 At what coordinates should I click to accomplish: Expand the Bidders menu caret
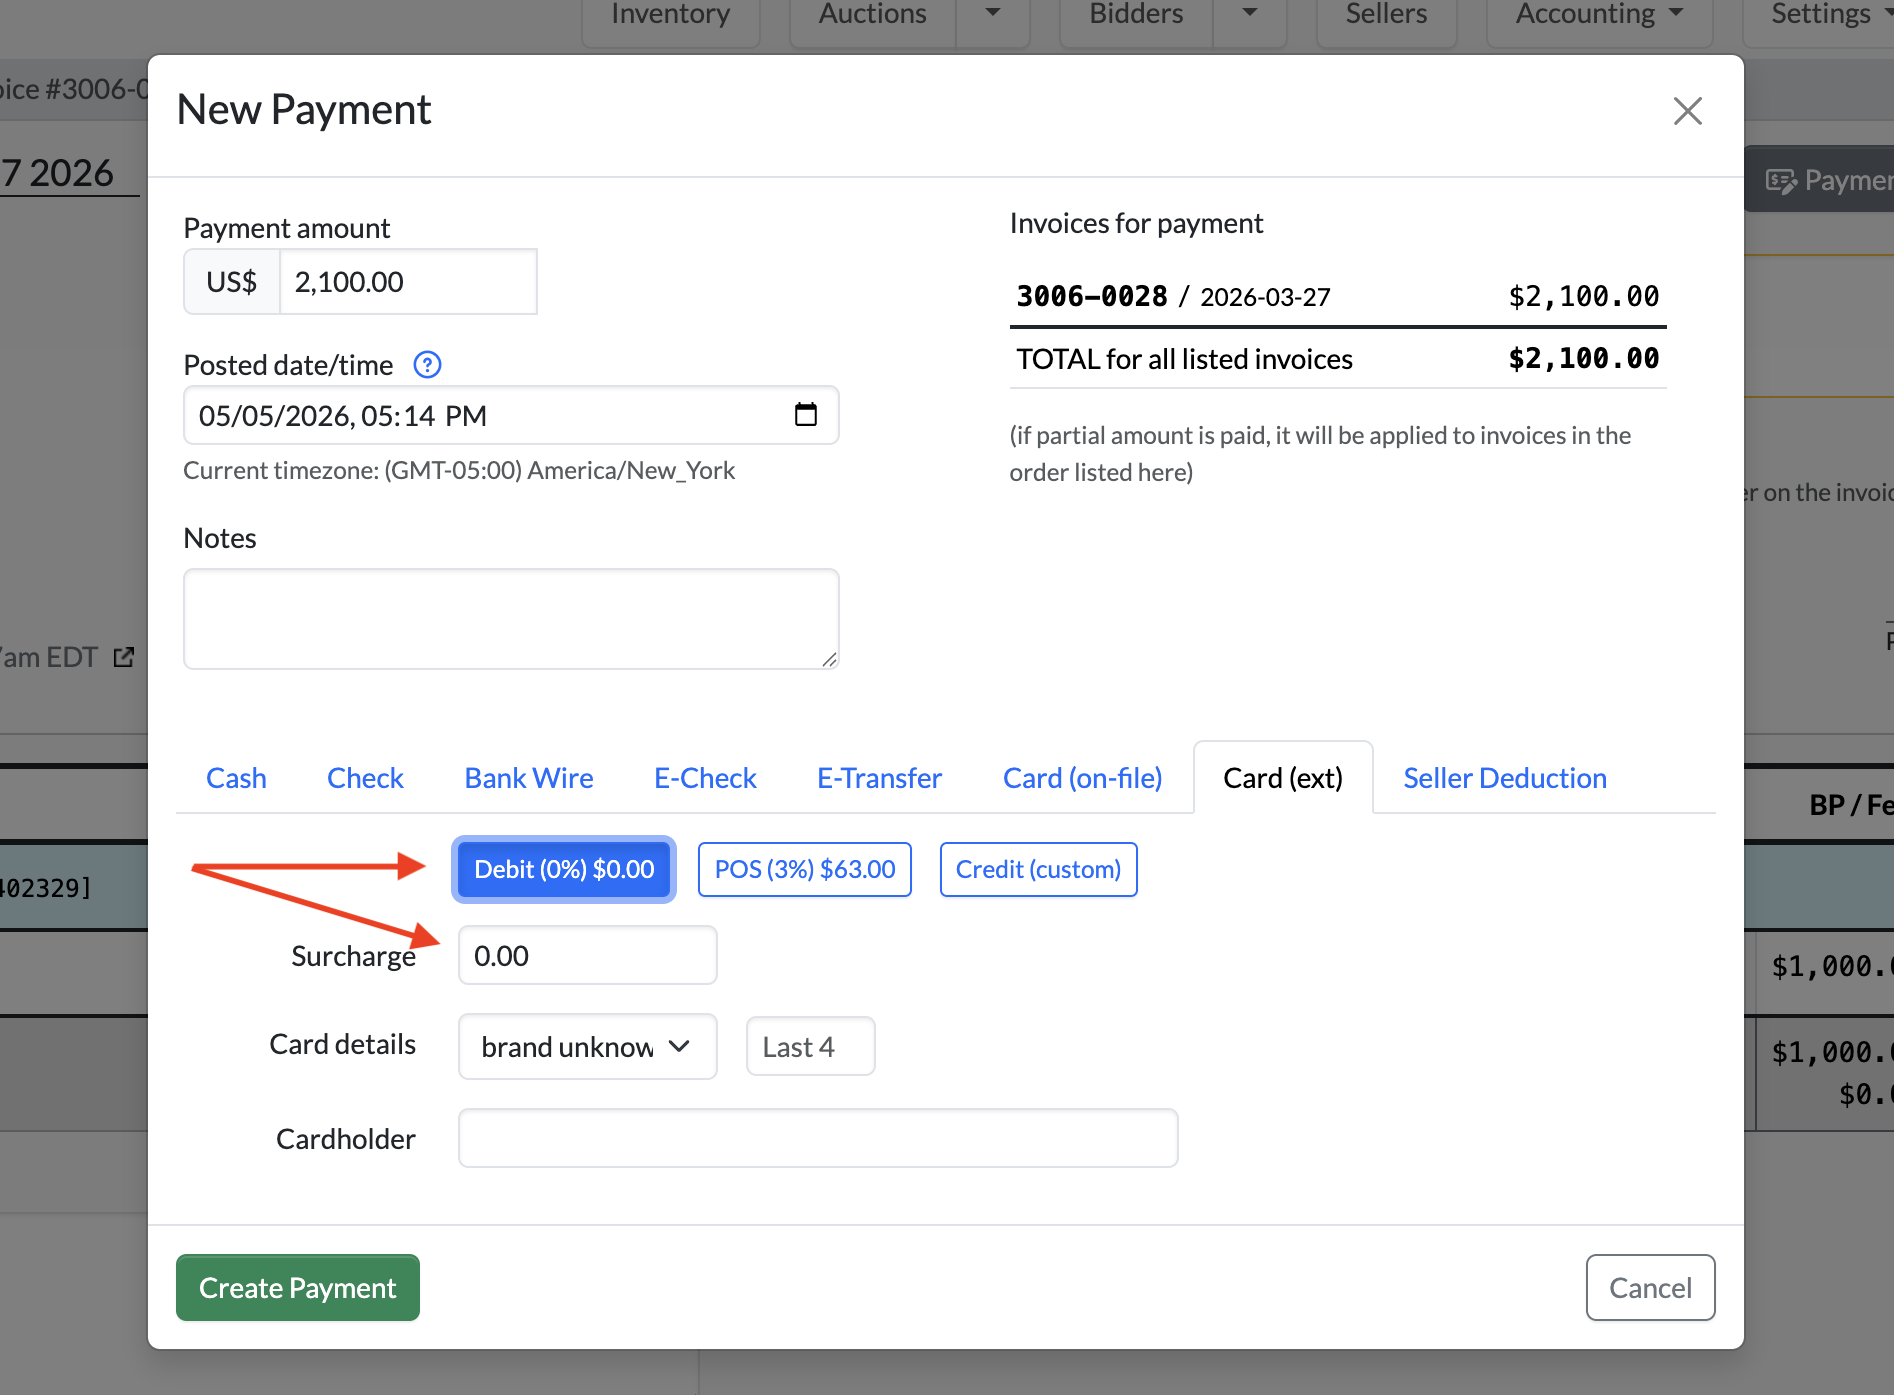point(1249,14)
